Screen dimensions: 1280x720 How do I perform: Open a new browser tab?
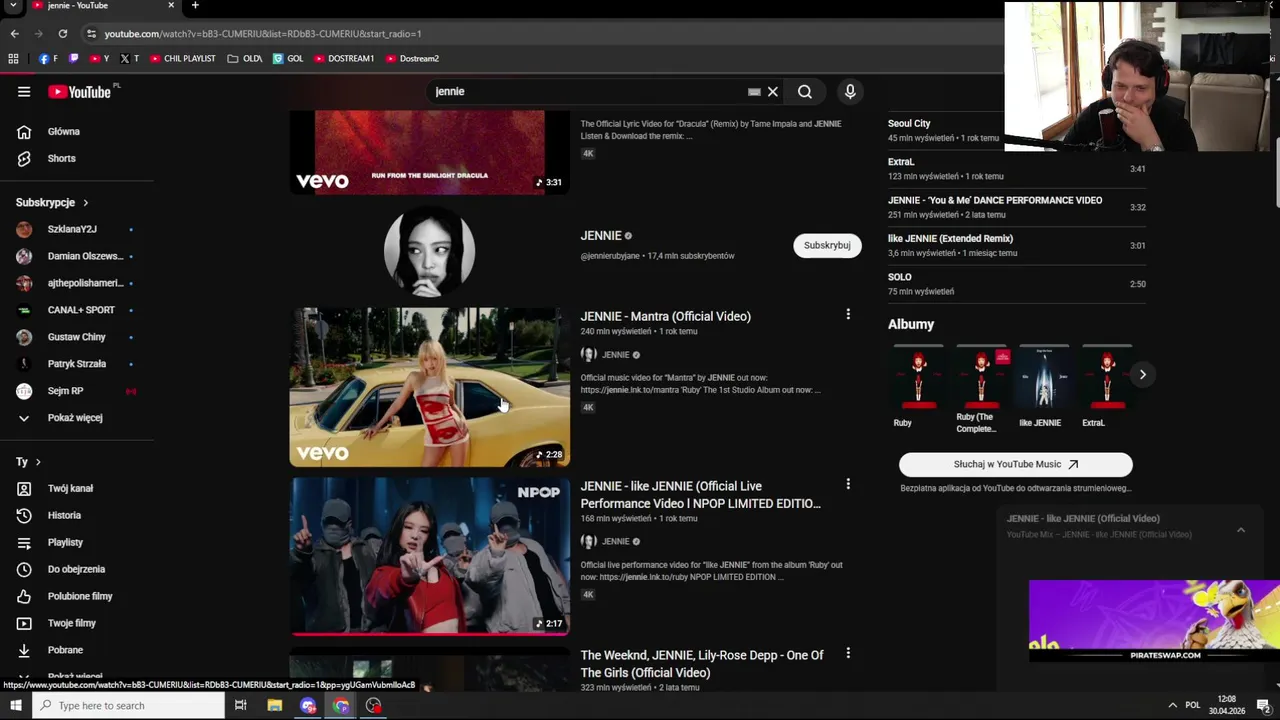pos(195,6)
